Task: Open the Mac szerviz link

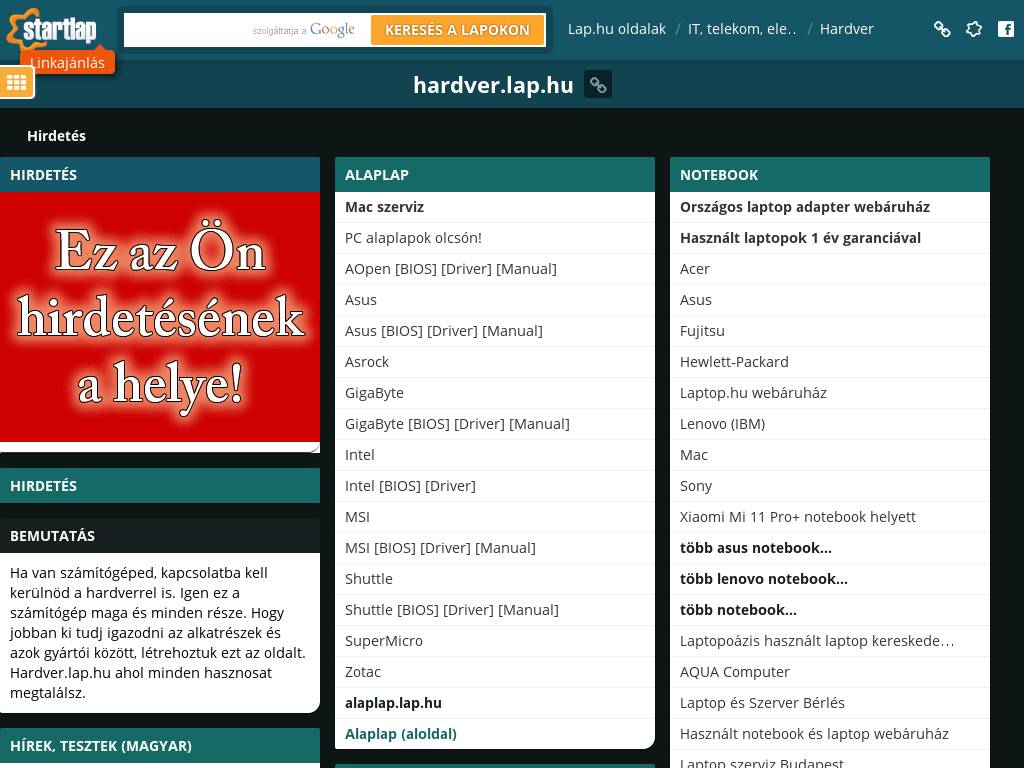Action: 384,207
